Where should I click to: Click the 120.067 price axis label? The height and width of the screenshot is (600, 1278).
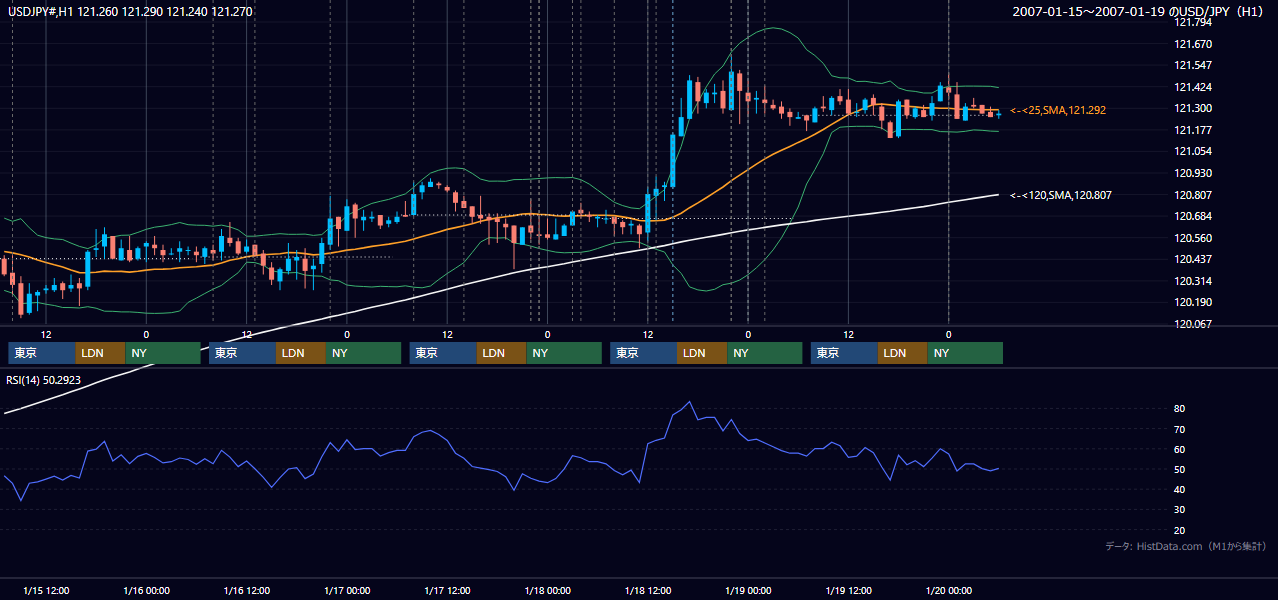point(1193,324)
